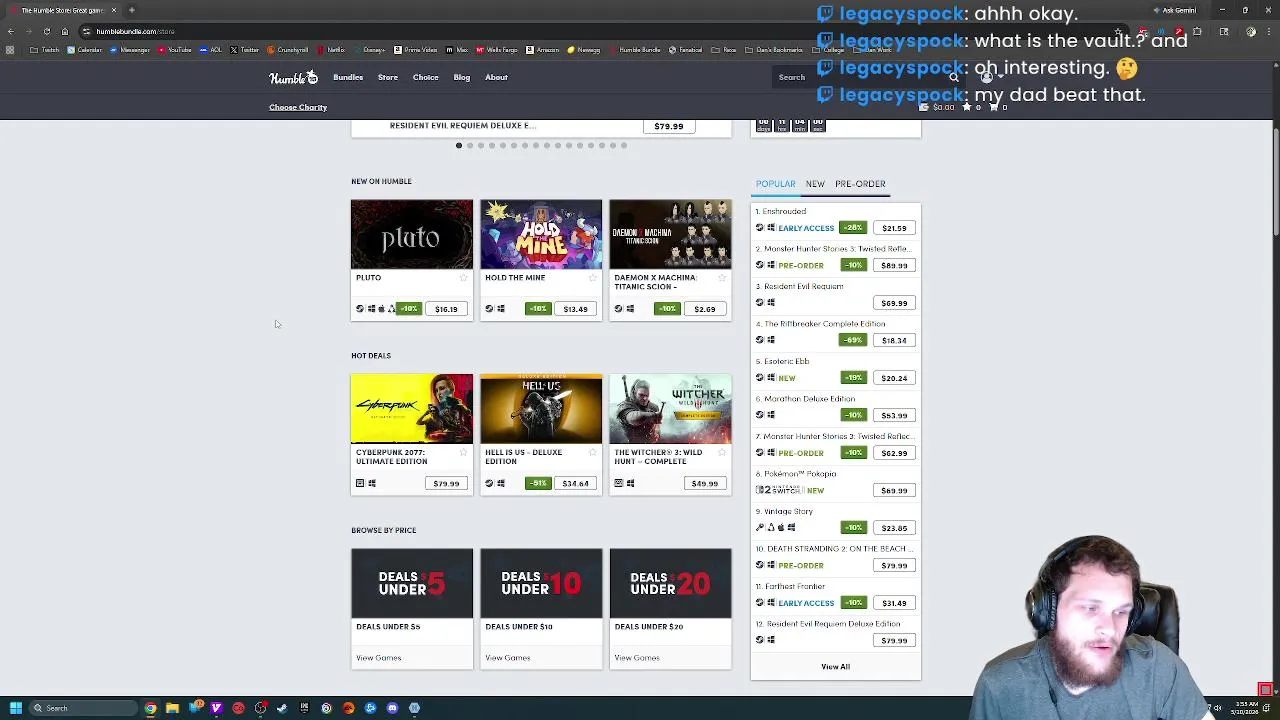Toggle wishlist star on Hell Is Us card

coord(592,452)
